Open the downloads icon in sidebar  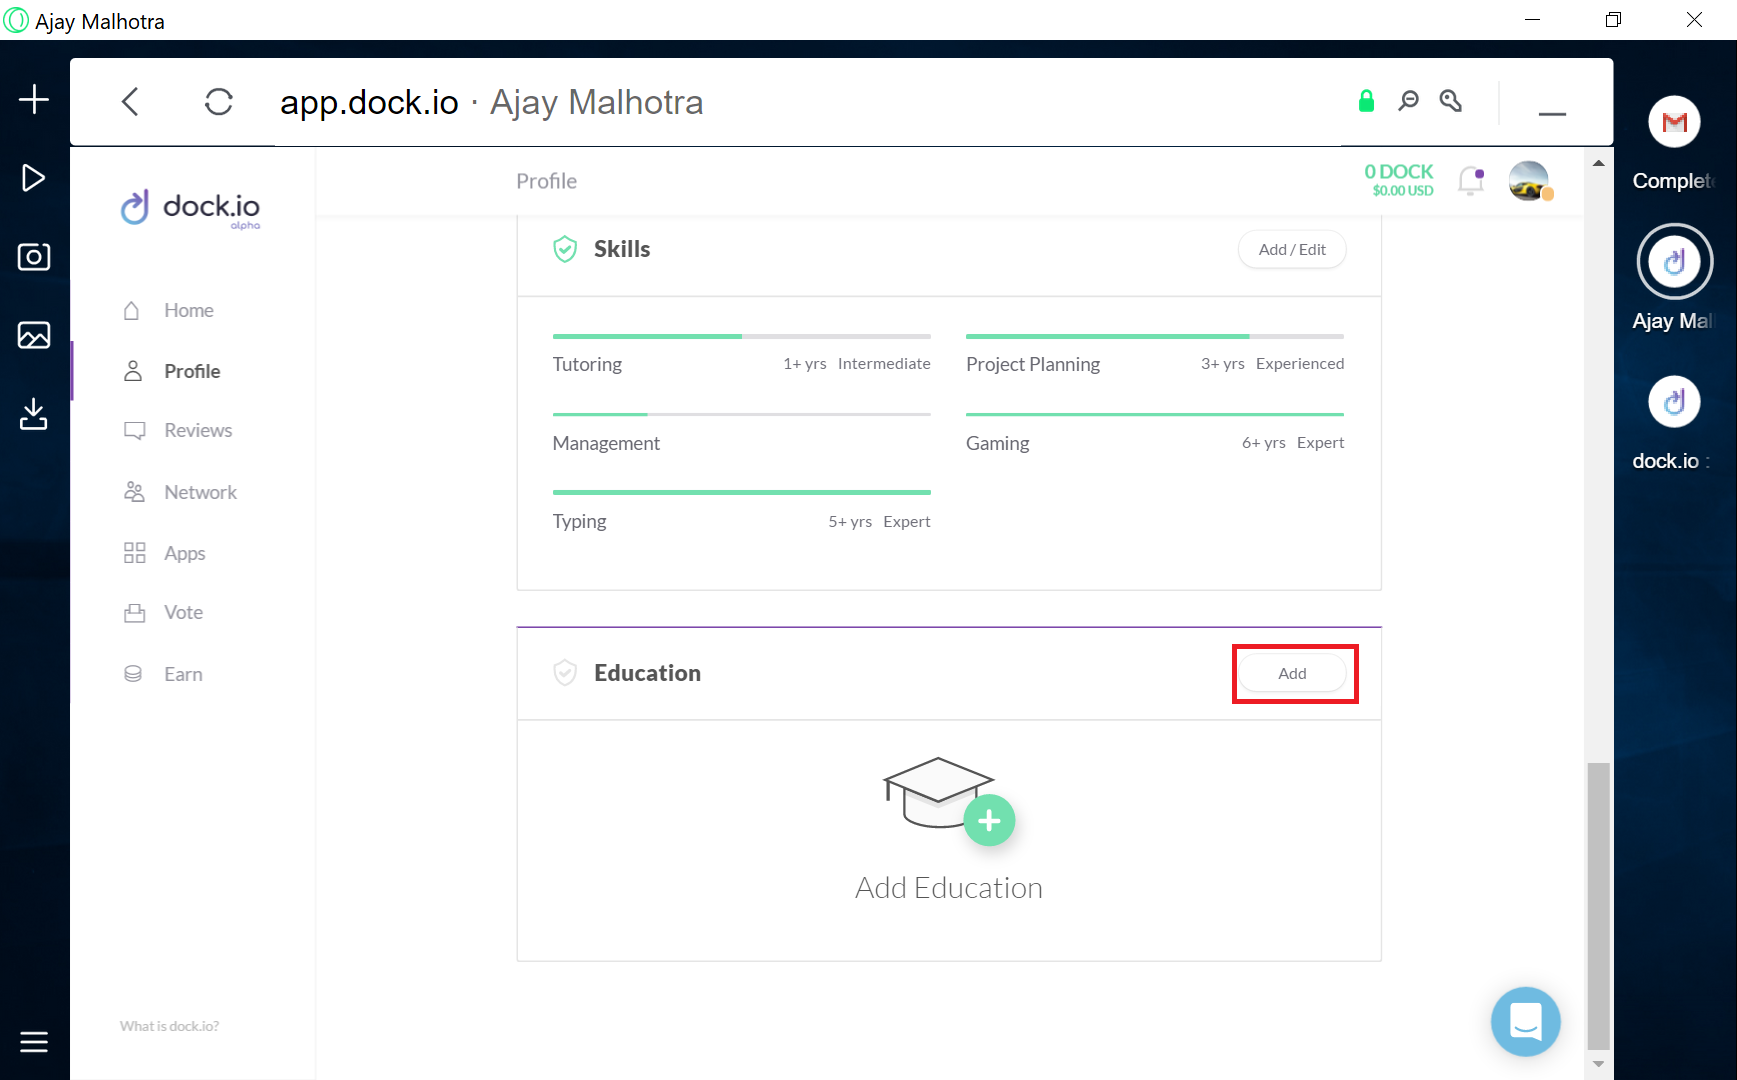tap(34, 414)
